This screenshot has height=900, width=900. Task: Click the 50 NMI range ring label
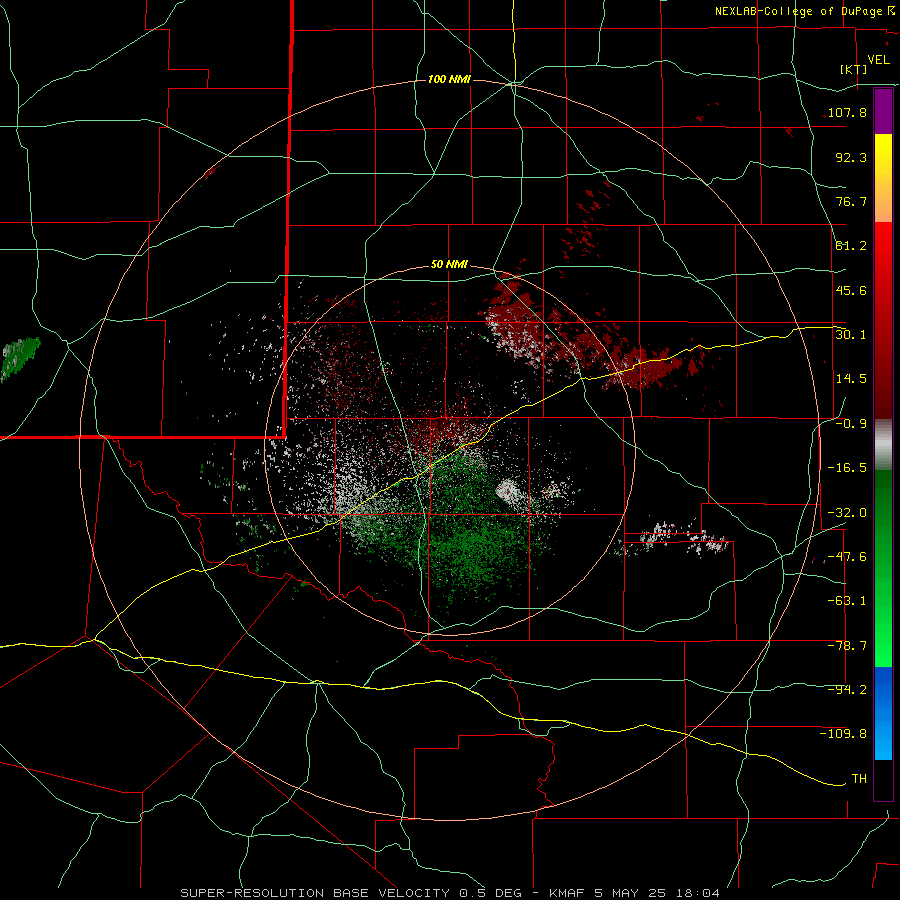click(449, 265)
